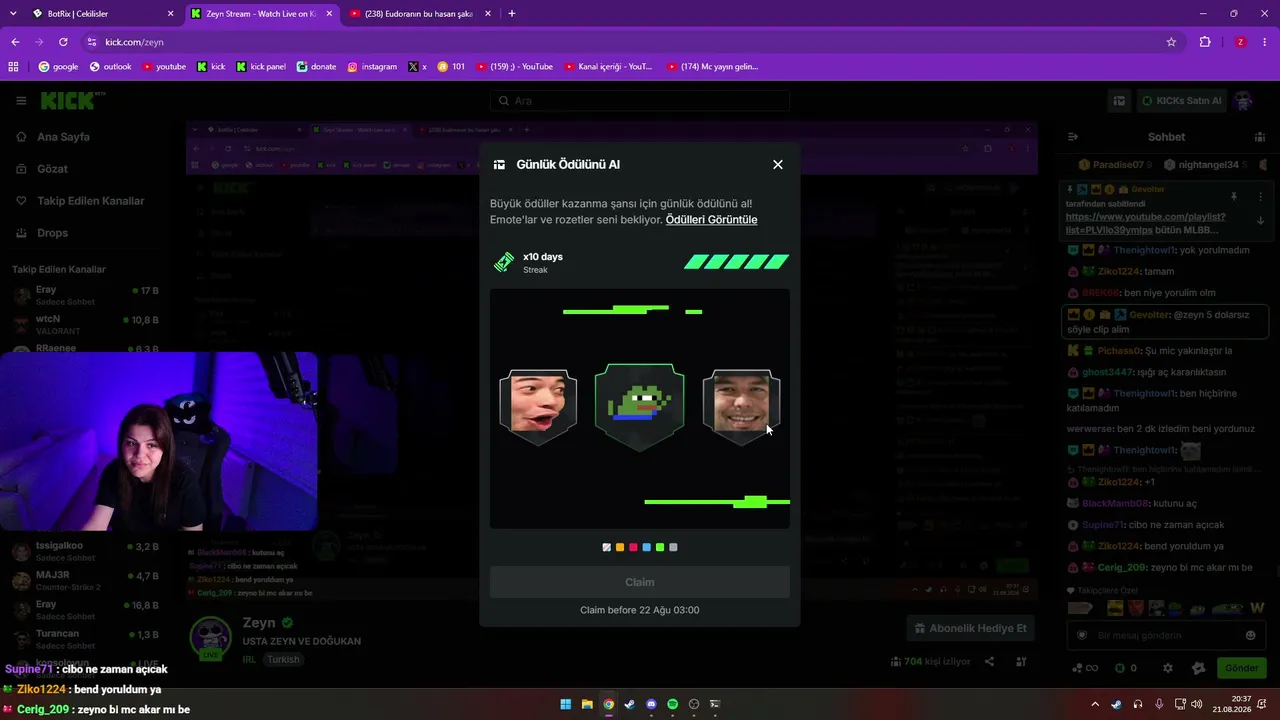Bookmark this page with star icon
The height and width of the screenshot is (720, 1280).
[x=1171, y=42]
